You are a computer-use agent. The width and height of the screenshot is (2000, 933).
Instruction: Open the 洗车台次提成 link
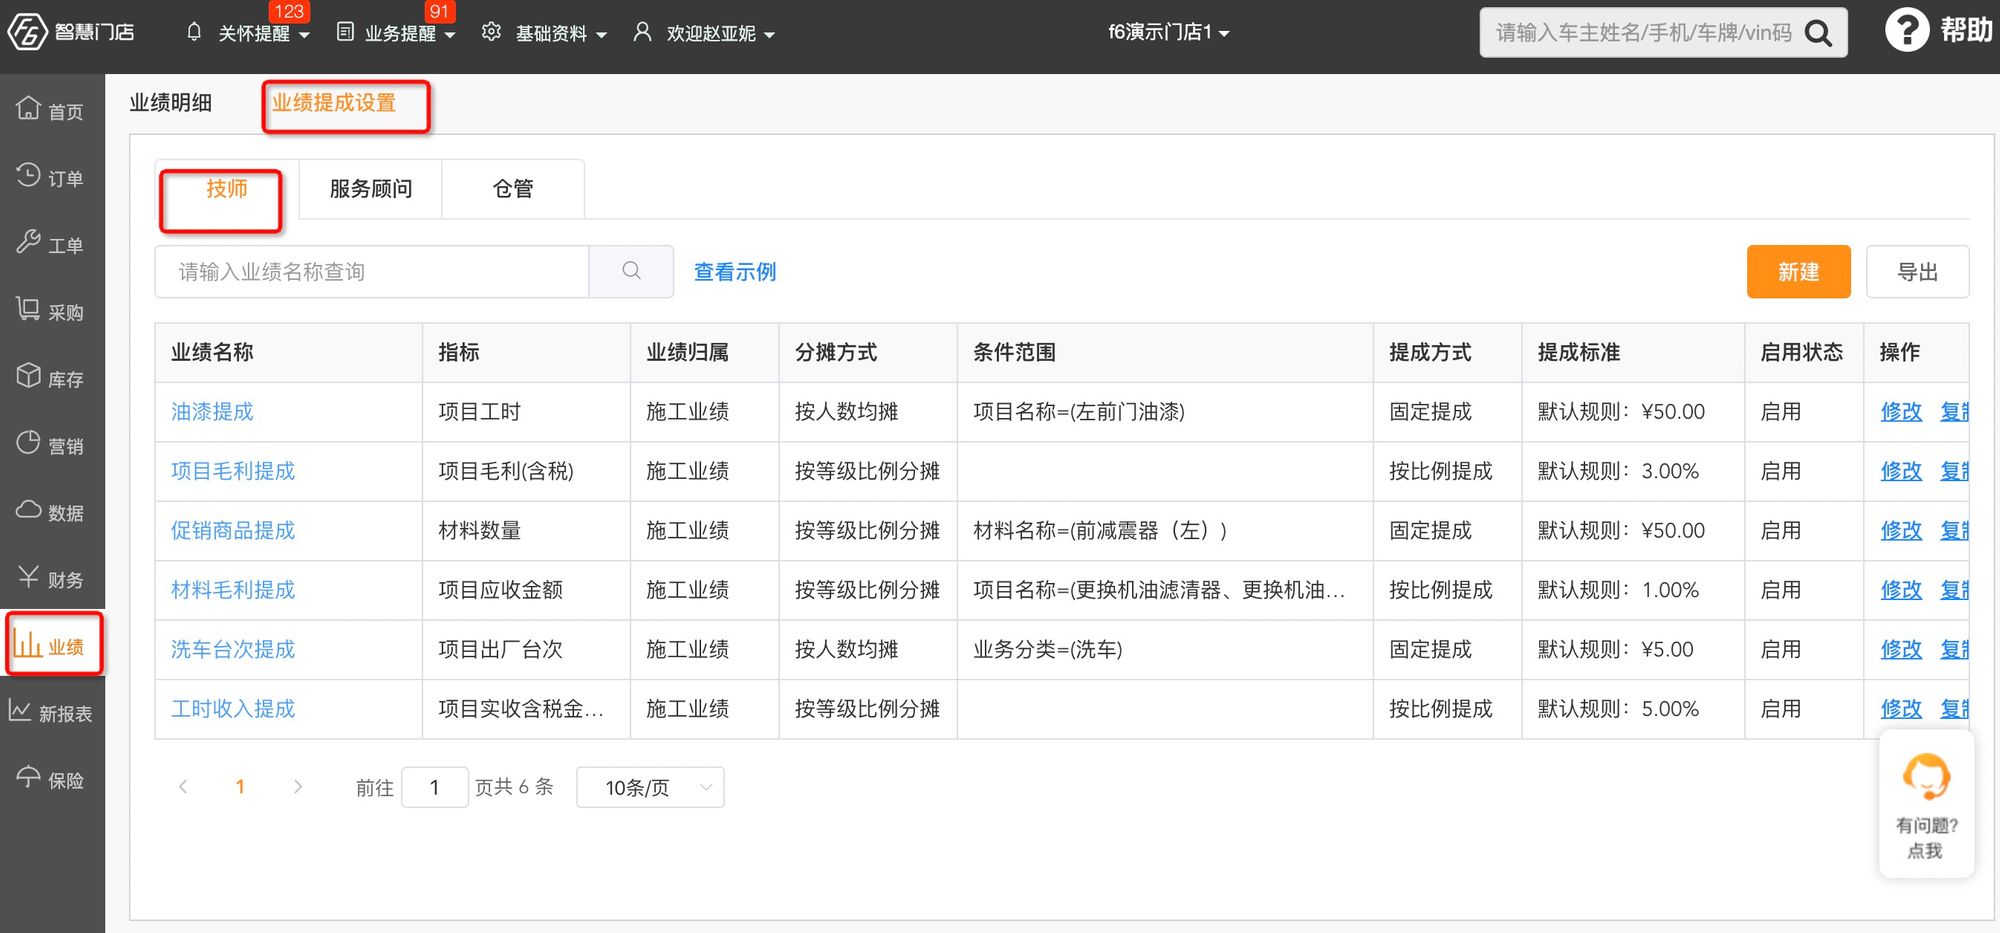click(233, 649)
